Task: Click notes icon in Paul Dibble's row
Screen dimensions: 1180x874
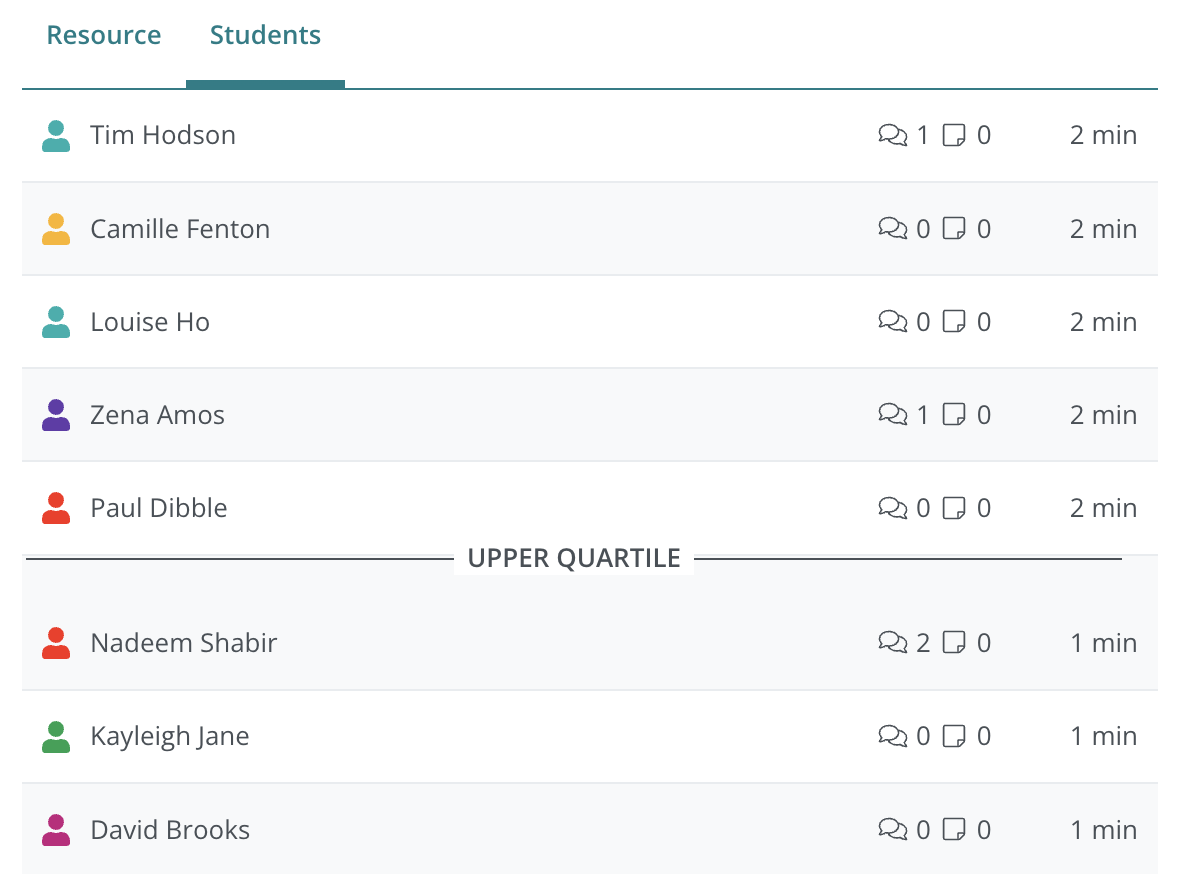Action: coord(955,508)
